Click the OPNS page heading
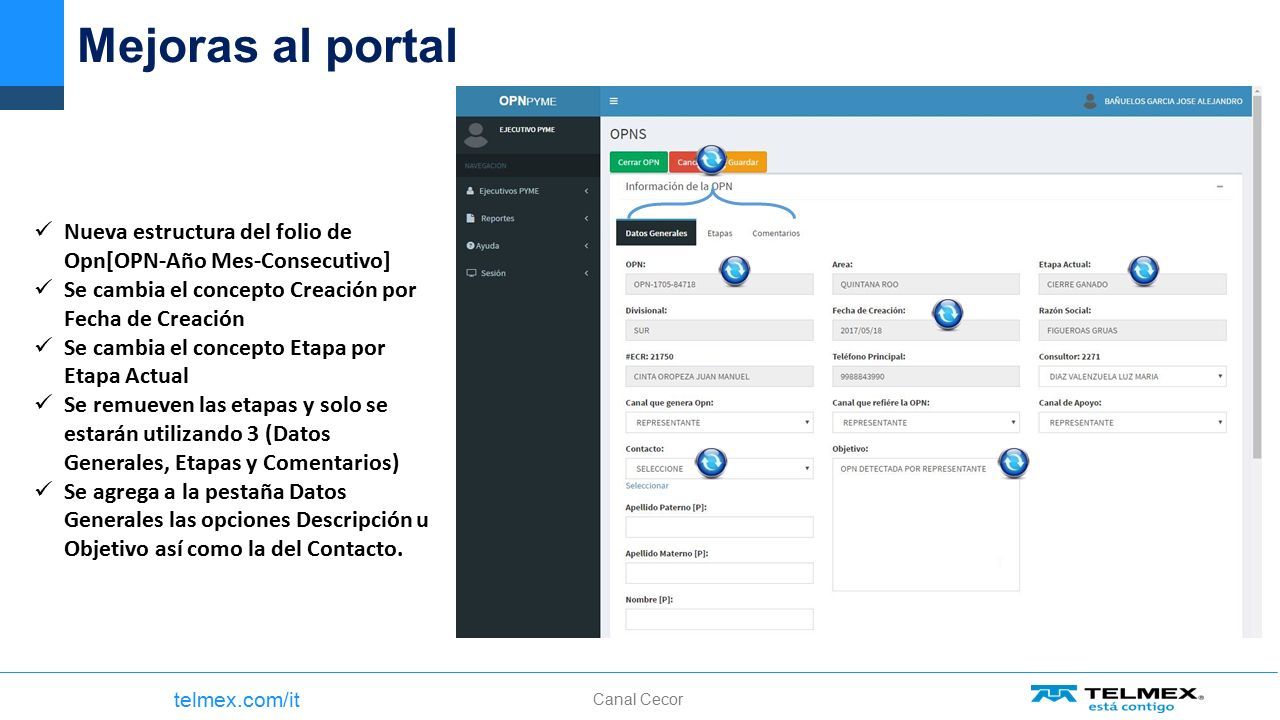 628,134
